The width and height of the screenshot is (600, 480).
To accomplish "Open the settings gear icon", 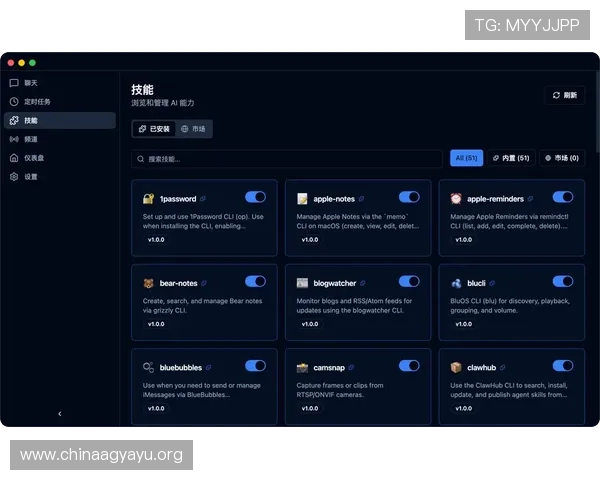I will click(14, 176).
